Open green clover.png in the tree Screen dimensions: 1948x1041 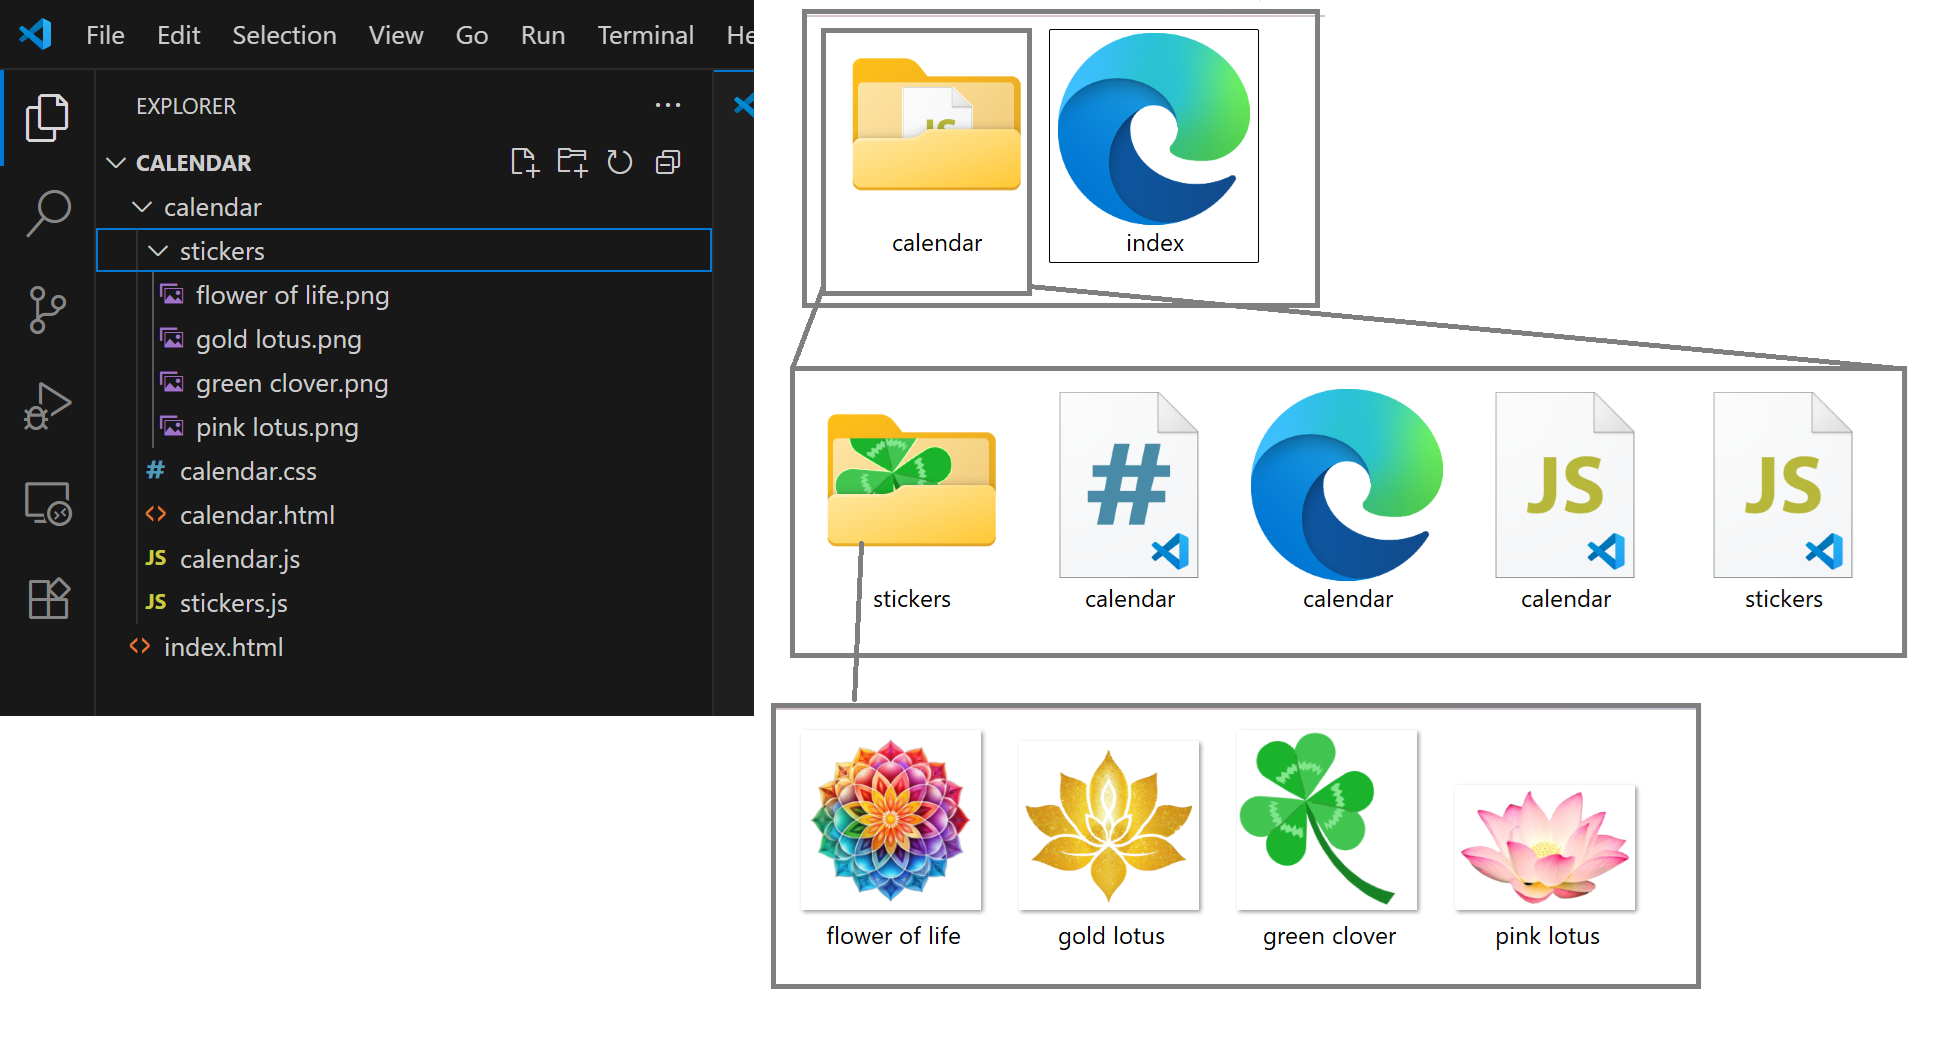pos(404,383)
